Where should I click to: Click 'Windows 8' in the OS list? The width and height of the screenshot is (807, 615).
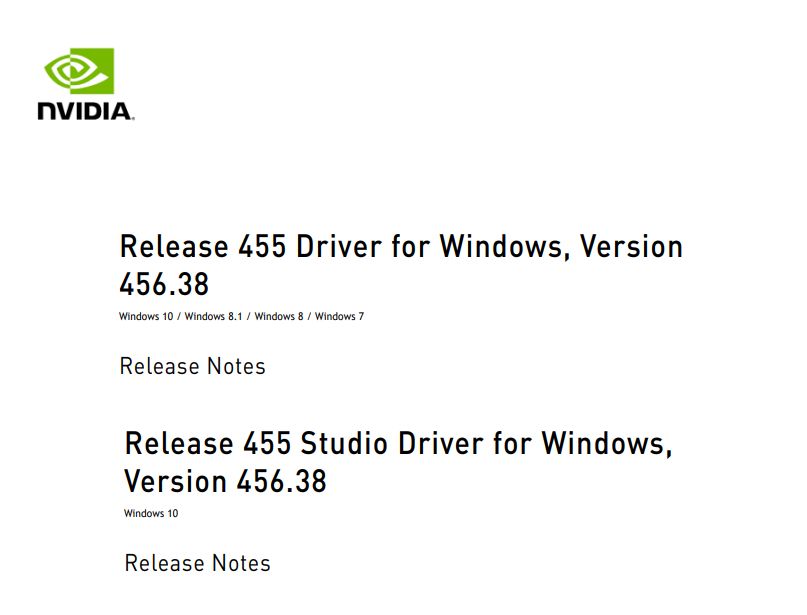pyautogui.click(x=279, y=317)
